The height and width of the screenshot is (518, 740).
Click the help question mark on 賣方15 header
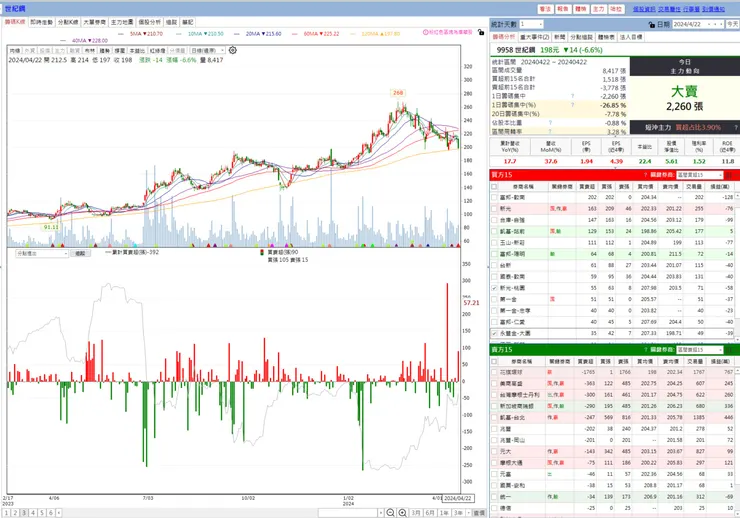(x=645, y=350)
